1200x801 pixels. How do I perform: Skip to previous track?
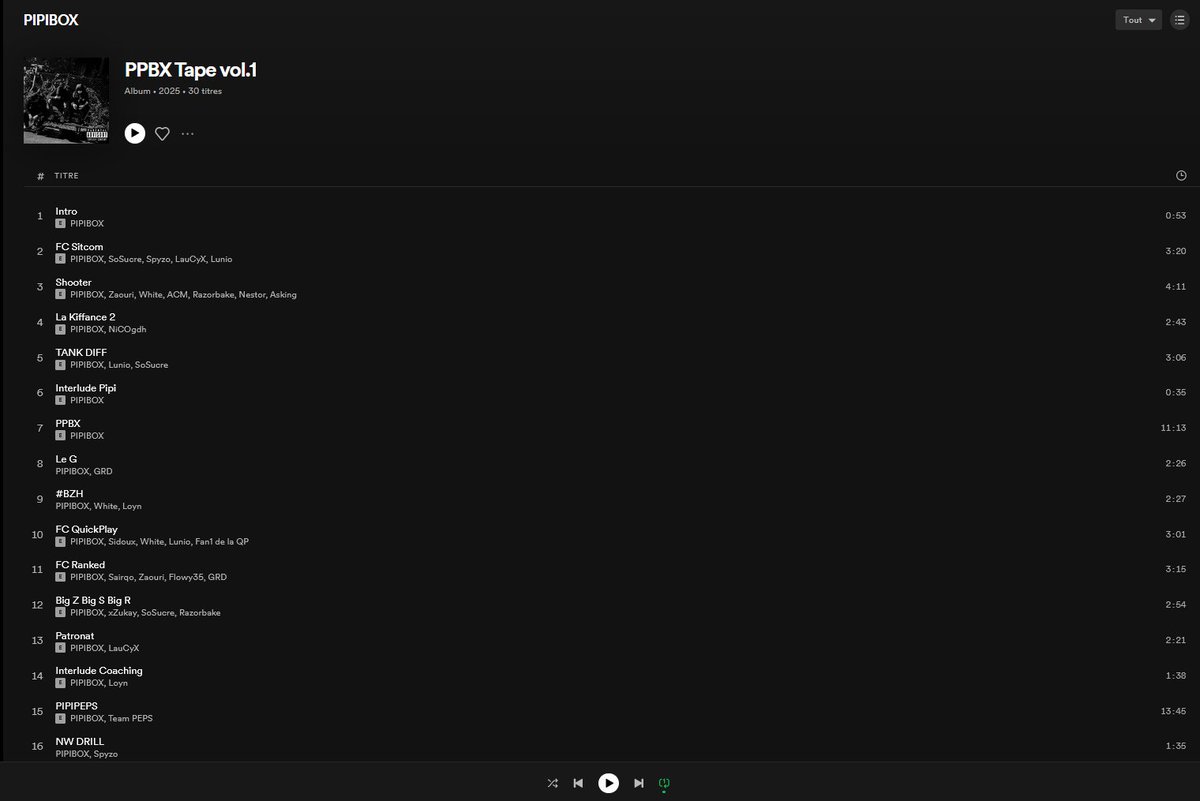[578, 783]
